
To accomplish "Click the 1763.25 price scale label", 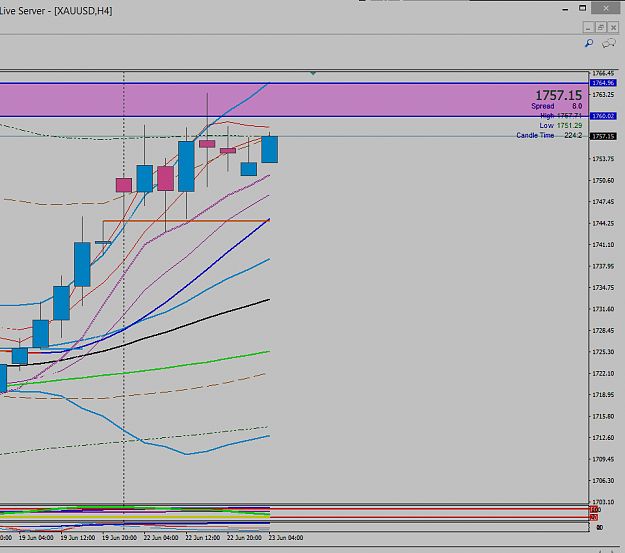I will pos(603,95).
